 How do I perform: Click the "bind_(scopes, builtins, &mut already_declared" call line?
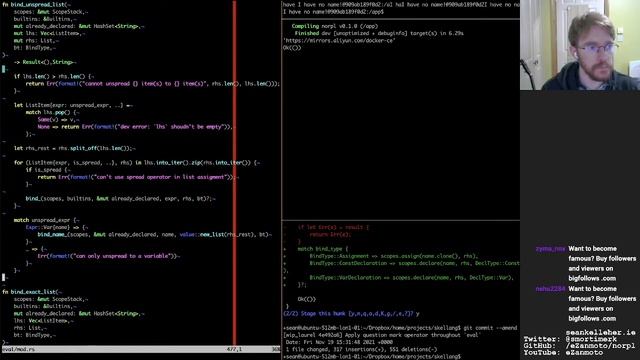pos(120,199)
